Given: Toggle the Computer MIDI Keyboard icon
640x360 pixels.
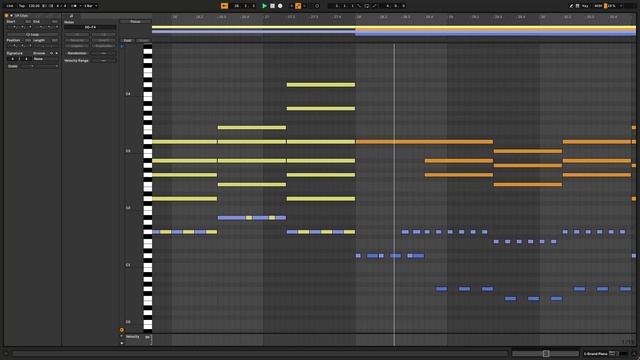Looking at the screenshot, I should [578, 6].
